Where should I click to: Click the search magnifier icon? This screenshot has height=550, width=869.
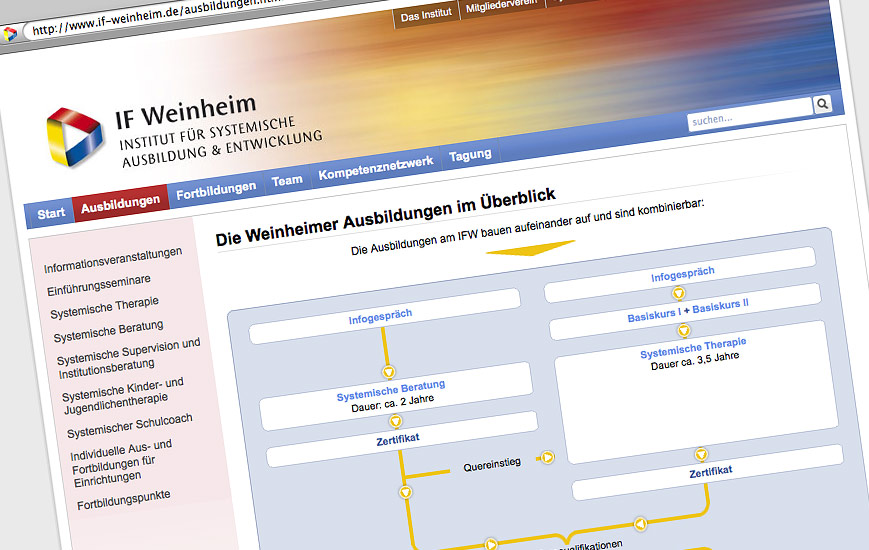pos(822,104)
